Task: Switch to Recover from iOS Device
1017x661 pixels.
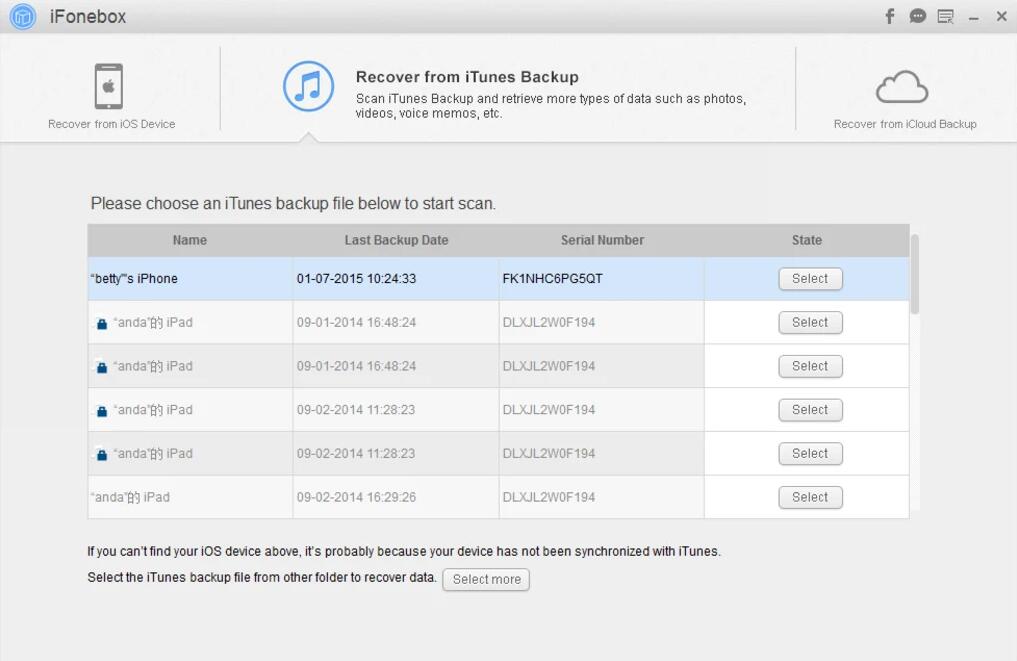Action: (111, 95)
